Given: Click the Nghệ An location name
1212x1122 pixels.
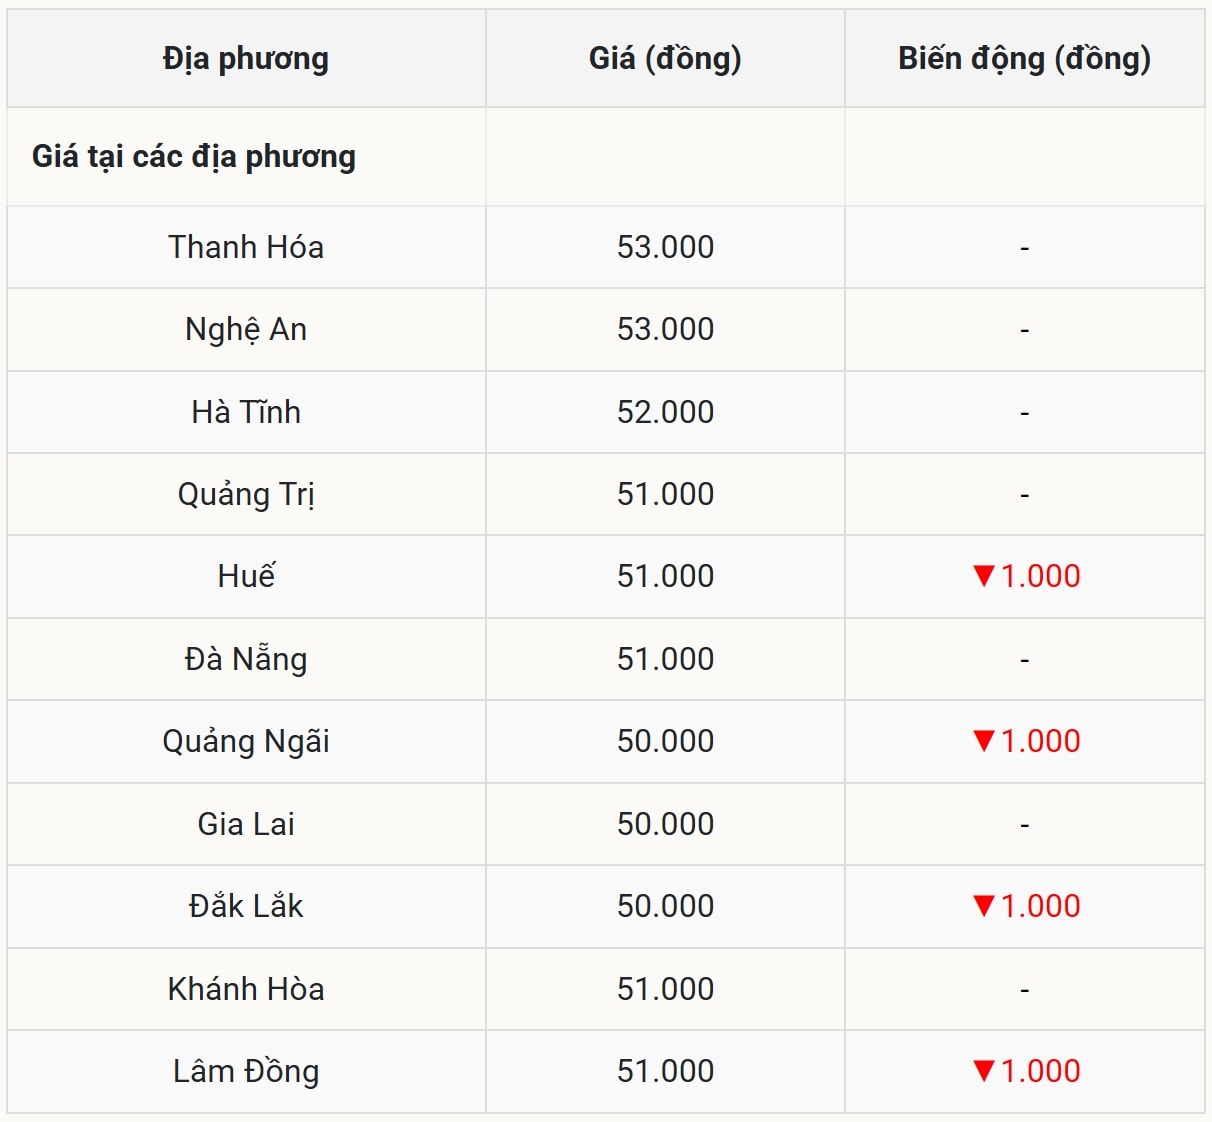Looking at the screenshot, I should (x=246, y=330).
